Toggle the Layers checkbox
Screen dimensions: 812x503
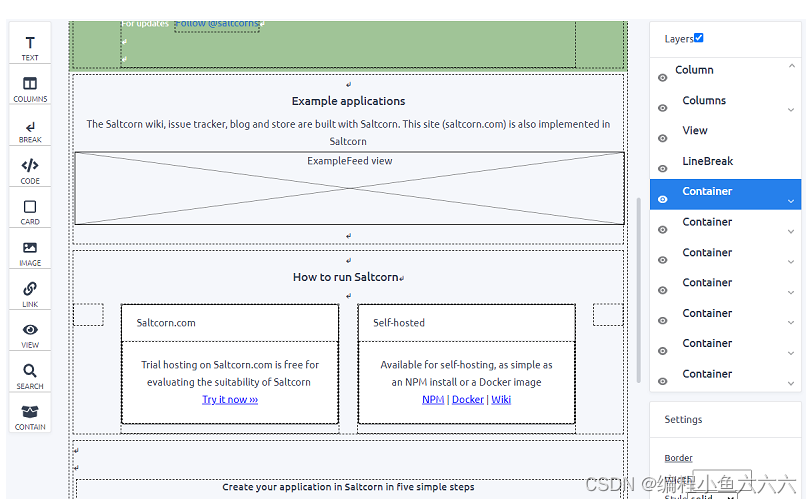[699, 38]
